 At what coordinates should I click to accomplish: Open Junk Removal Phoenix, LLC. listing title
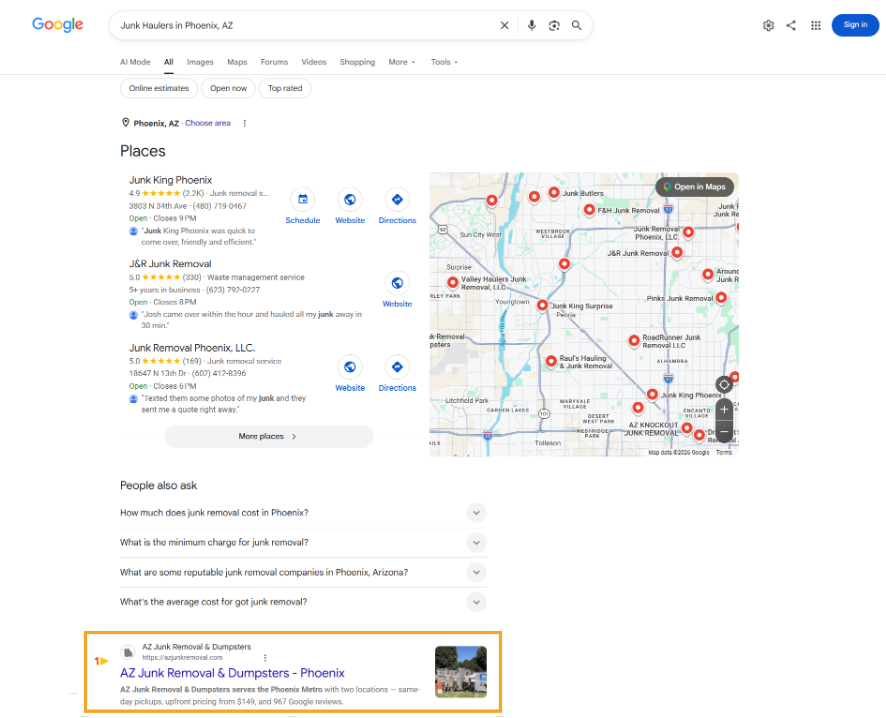192,348
